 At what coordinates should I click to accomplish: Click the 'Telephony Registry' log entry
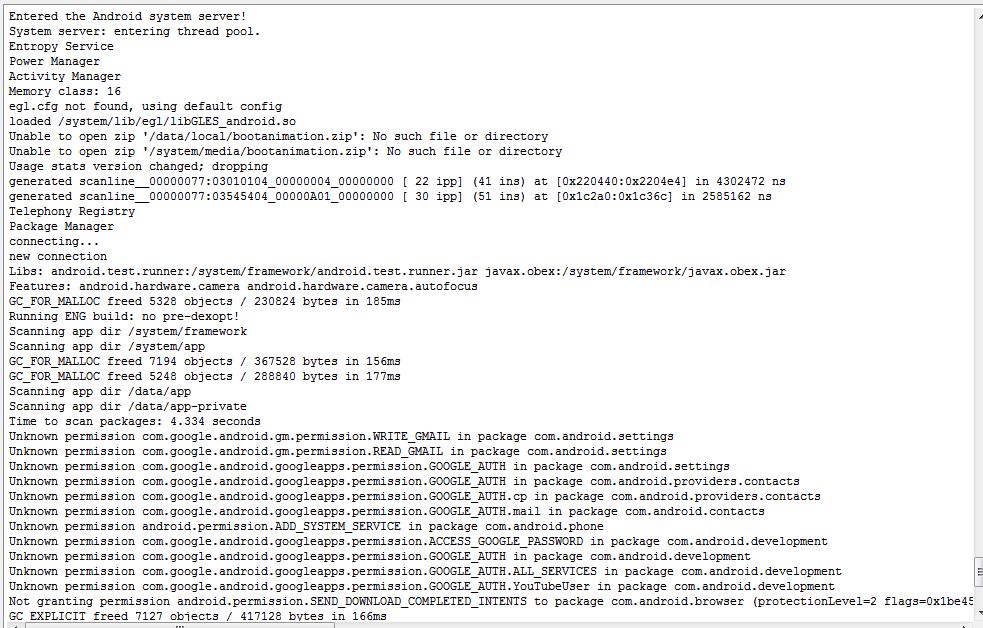tap(72, 211)
